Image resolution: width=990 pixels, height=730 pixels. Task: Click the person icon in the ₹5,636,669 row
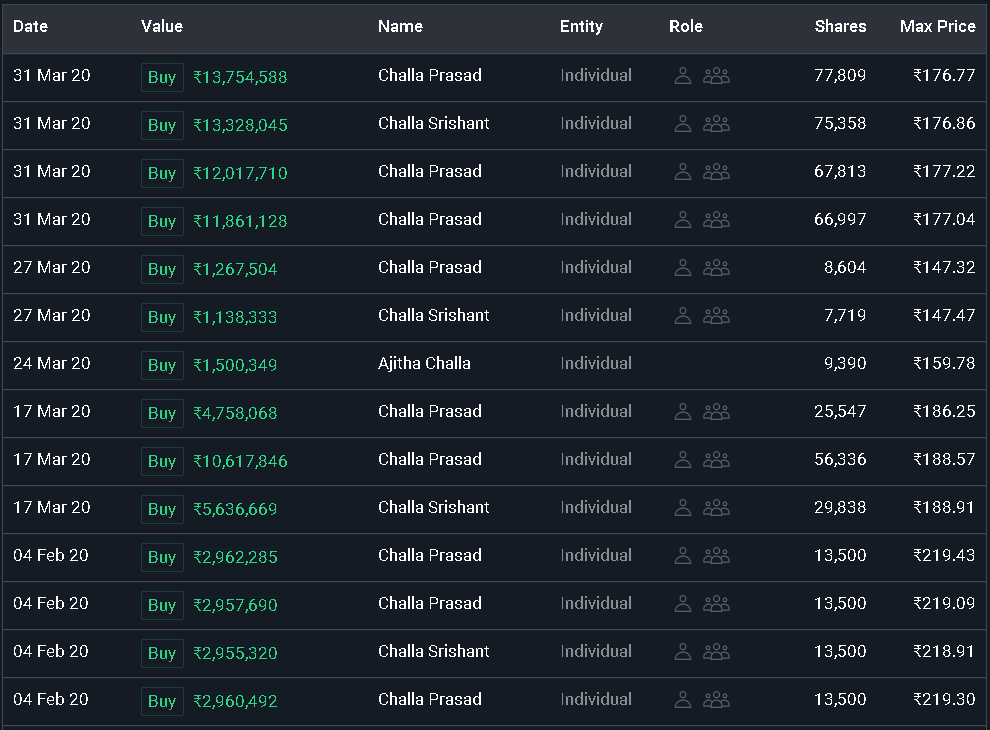[x=683, y=508]
